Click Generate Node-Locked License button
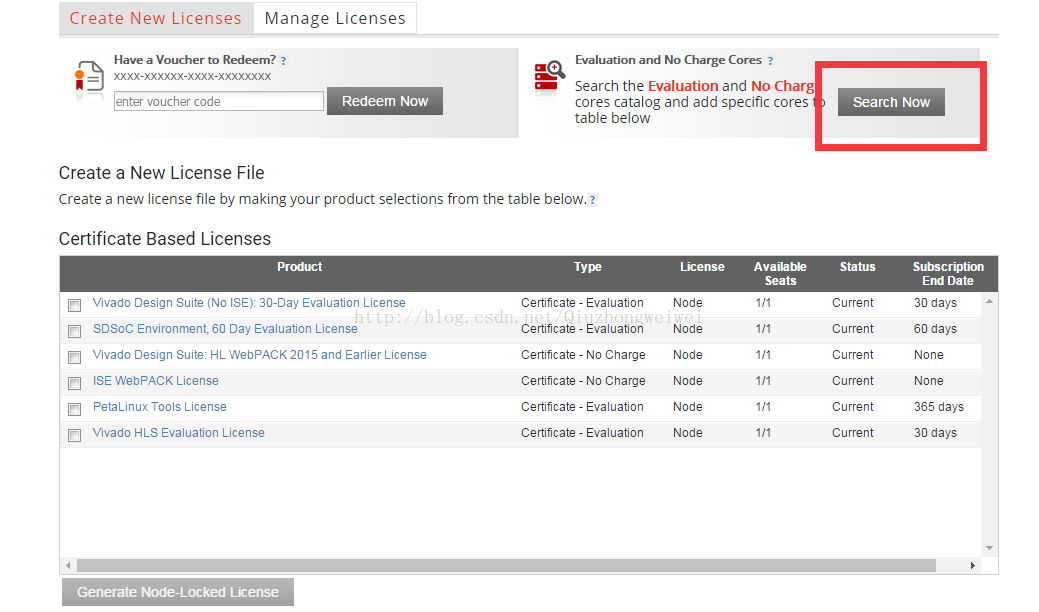Screen dimensions: 1039x612 178,592
